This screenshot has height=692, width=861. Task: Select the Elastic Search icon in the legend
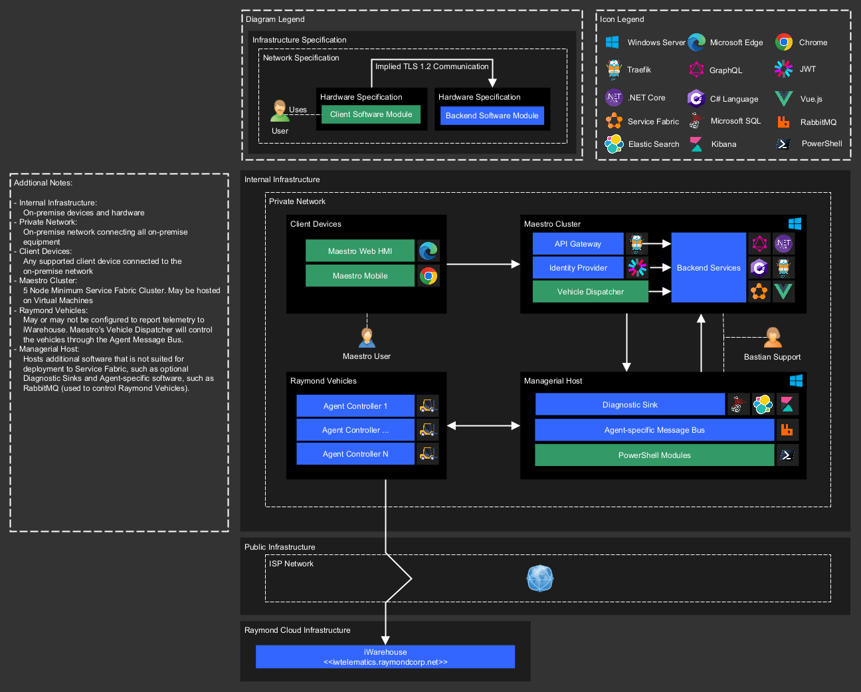(613, 144)
